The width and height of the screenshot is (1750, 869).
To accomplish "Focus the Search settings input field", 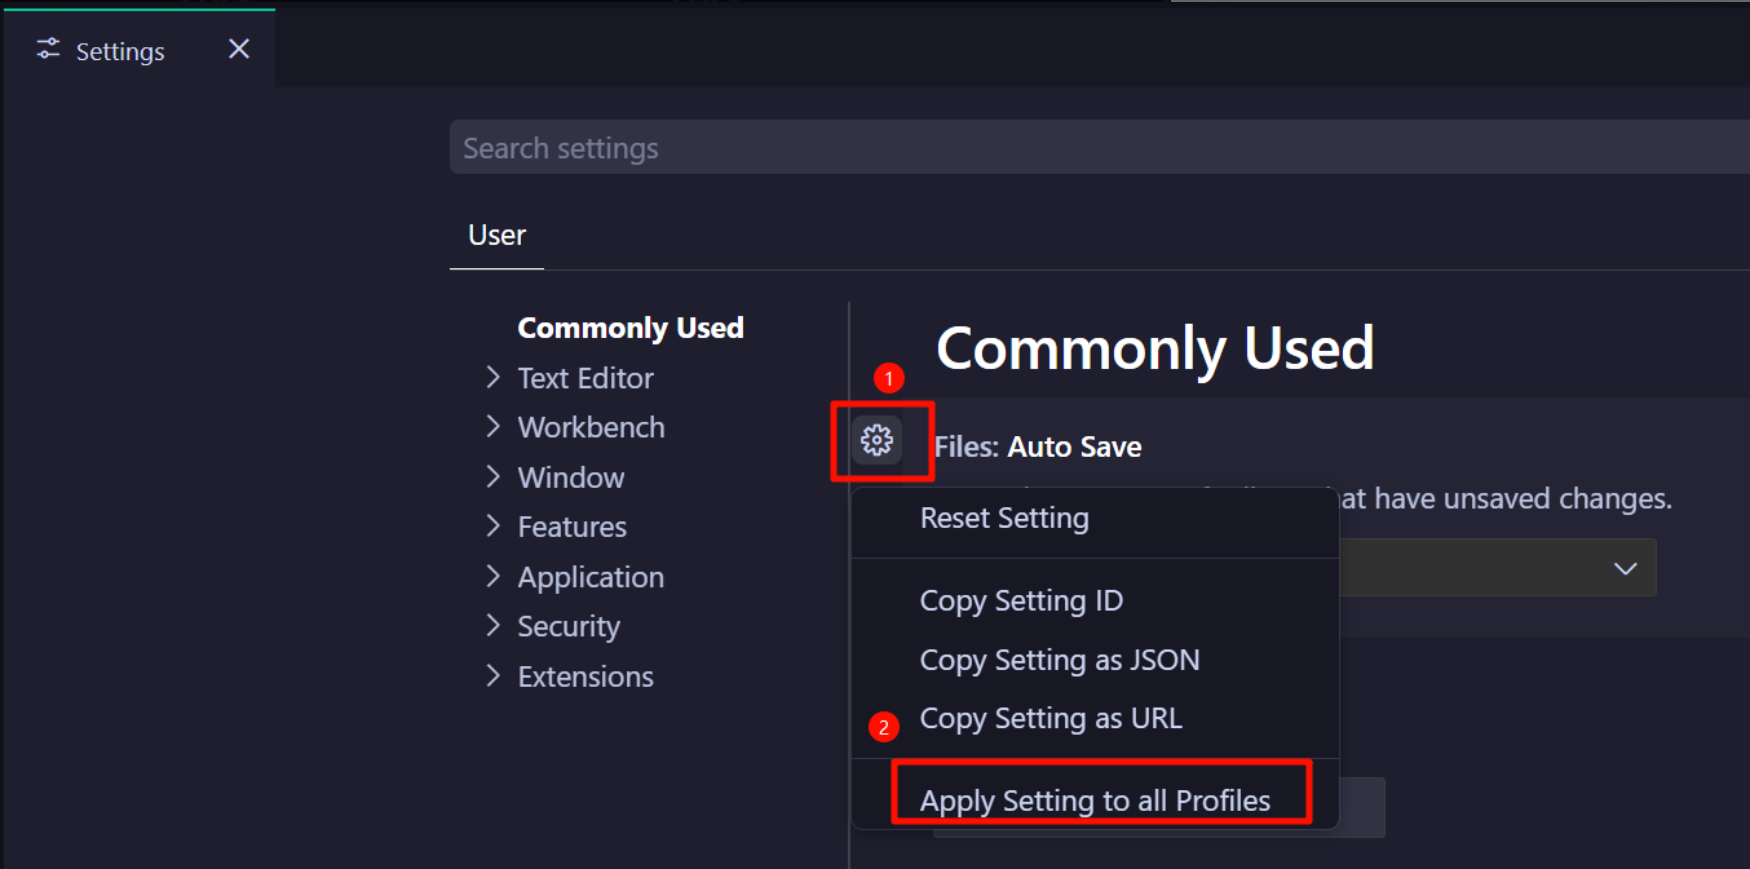I will pyautogui.click(x=1000, y=148).
